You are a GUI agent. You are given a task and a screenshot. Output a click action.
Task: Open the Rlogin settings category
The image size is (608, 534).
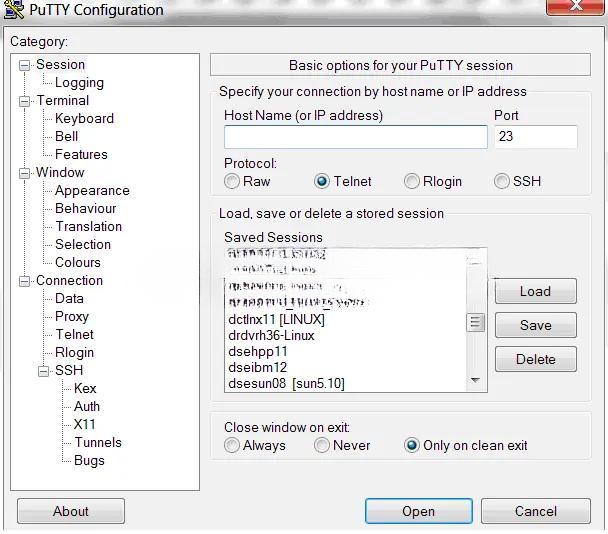(74, 353)
